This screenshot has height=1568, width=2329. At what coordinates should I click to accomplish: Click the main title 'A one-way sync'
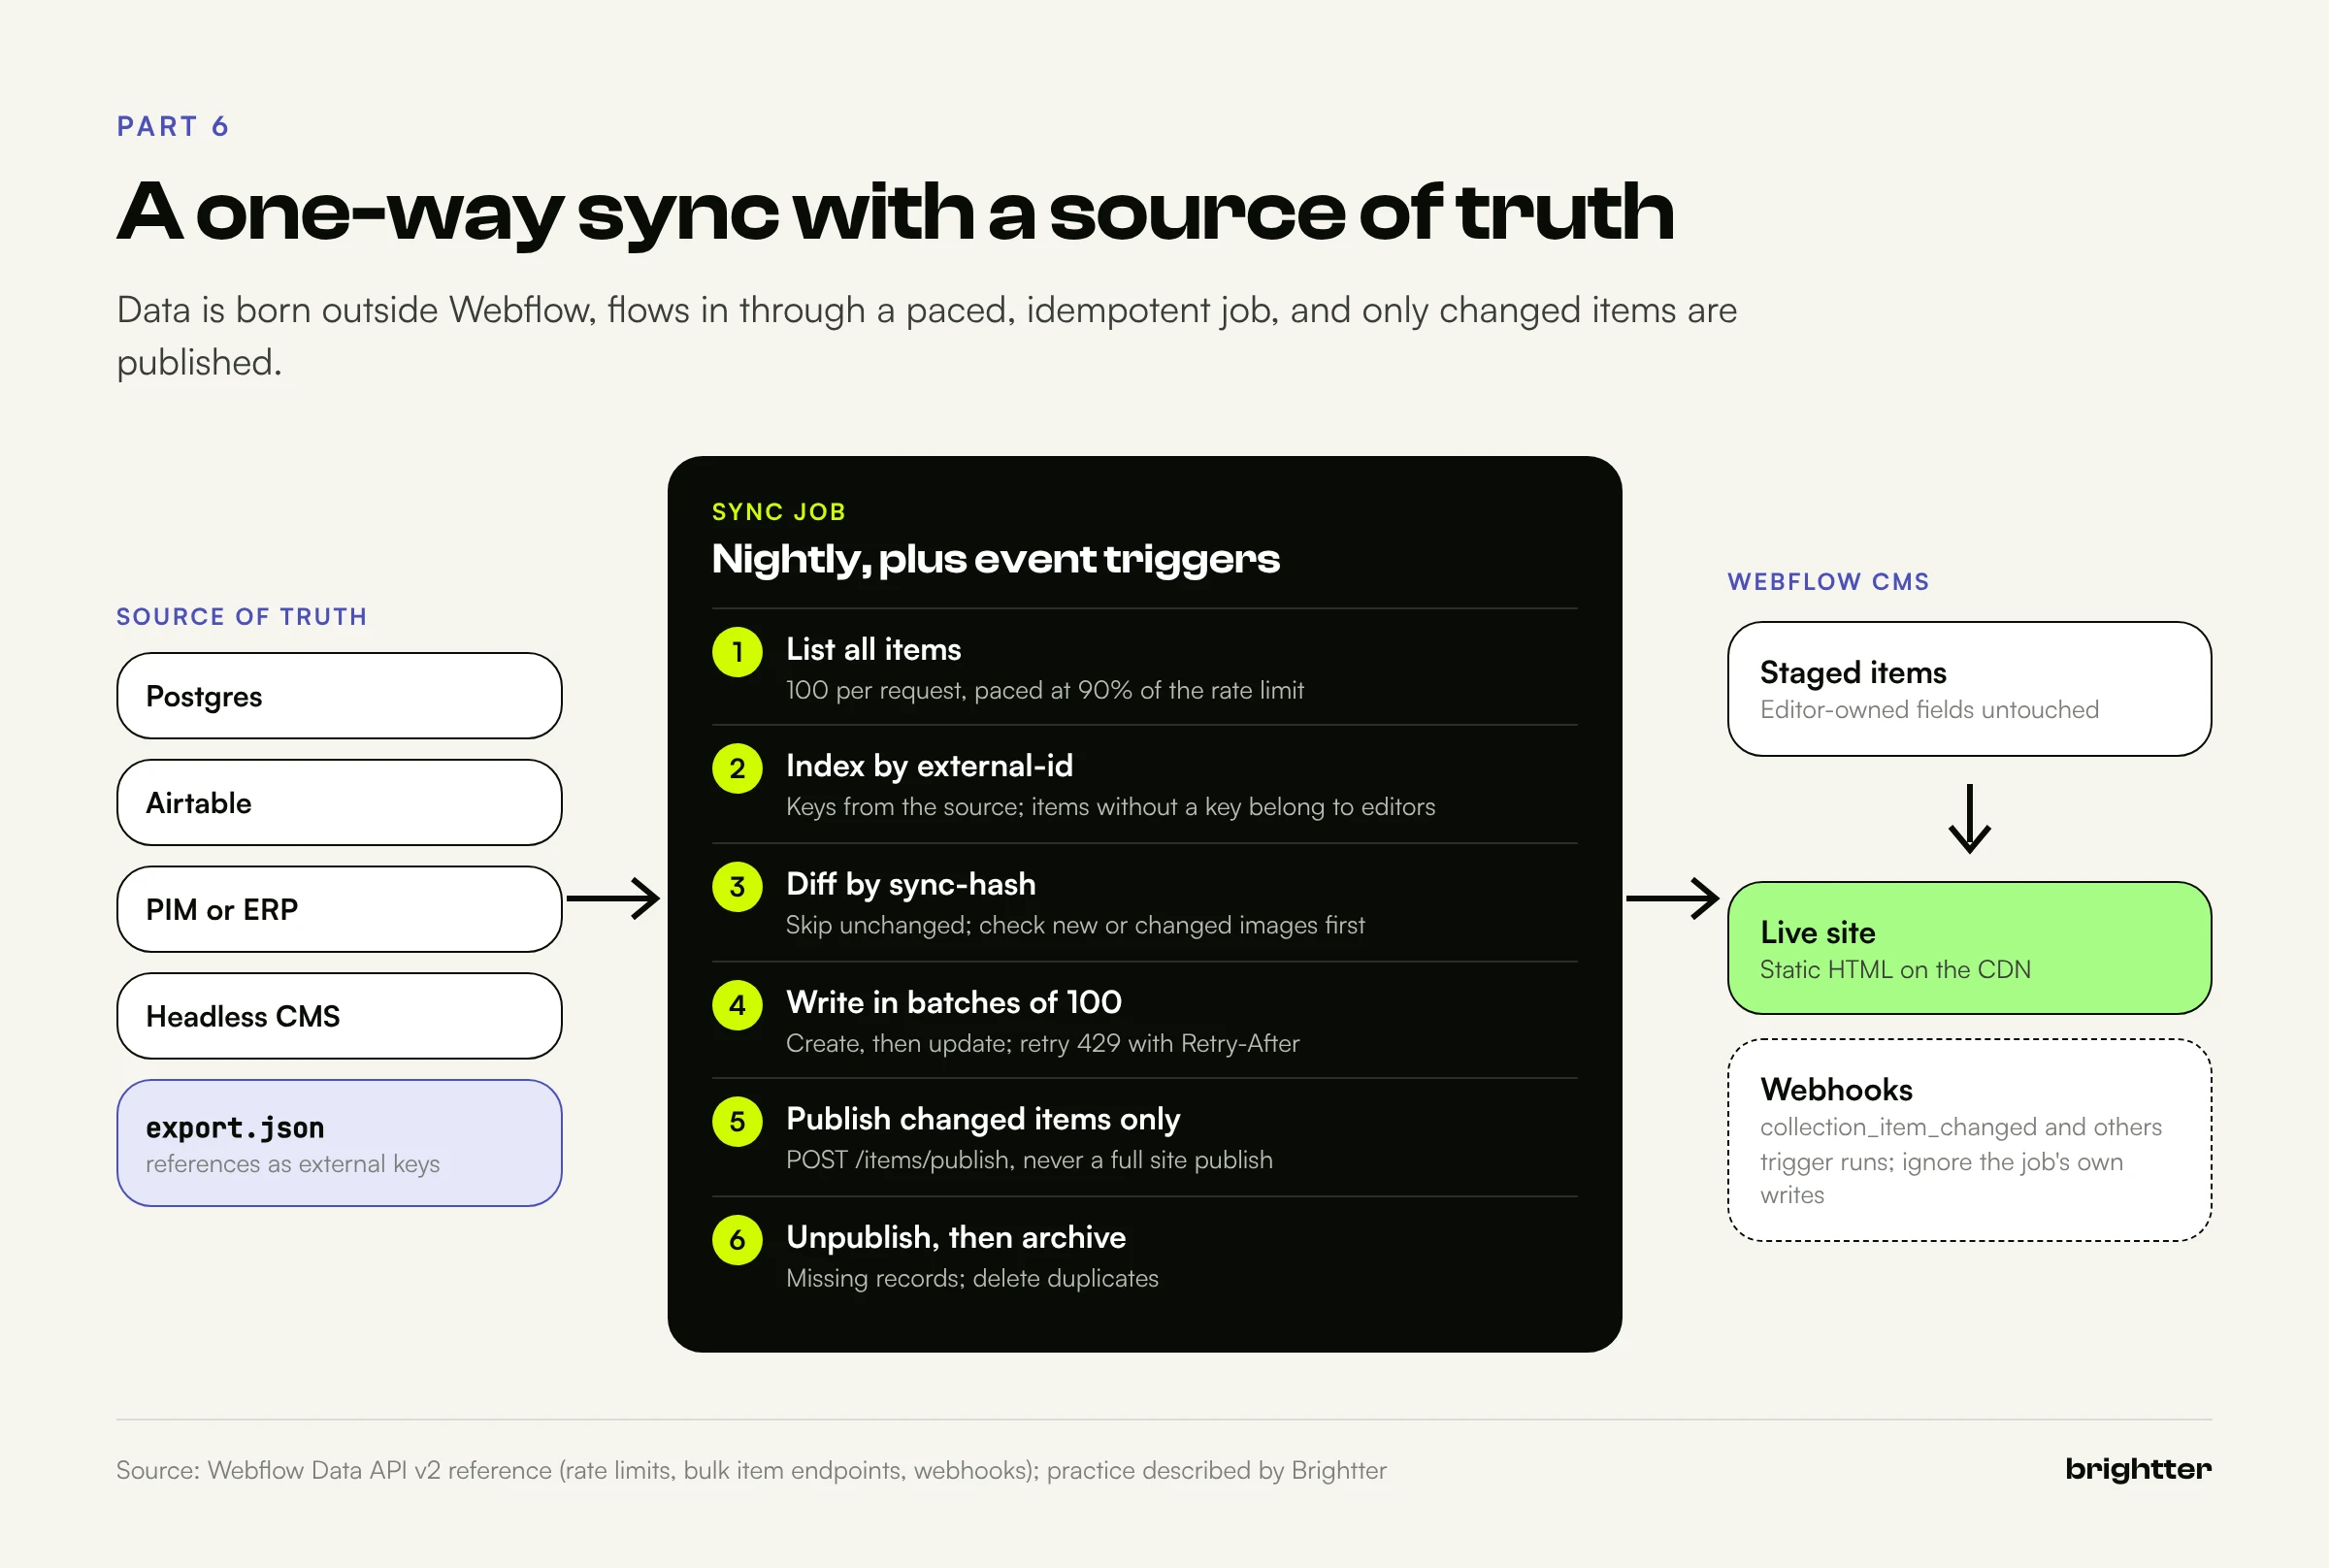896,213
